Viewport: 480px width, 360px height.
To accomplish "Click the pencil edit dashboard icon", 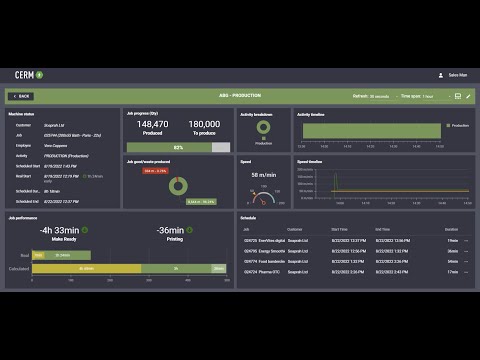I will (468, 96).
